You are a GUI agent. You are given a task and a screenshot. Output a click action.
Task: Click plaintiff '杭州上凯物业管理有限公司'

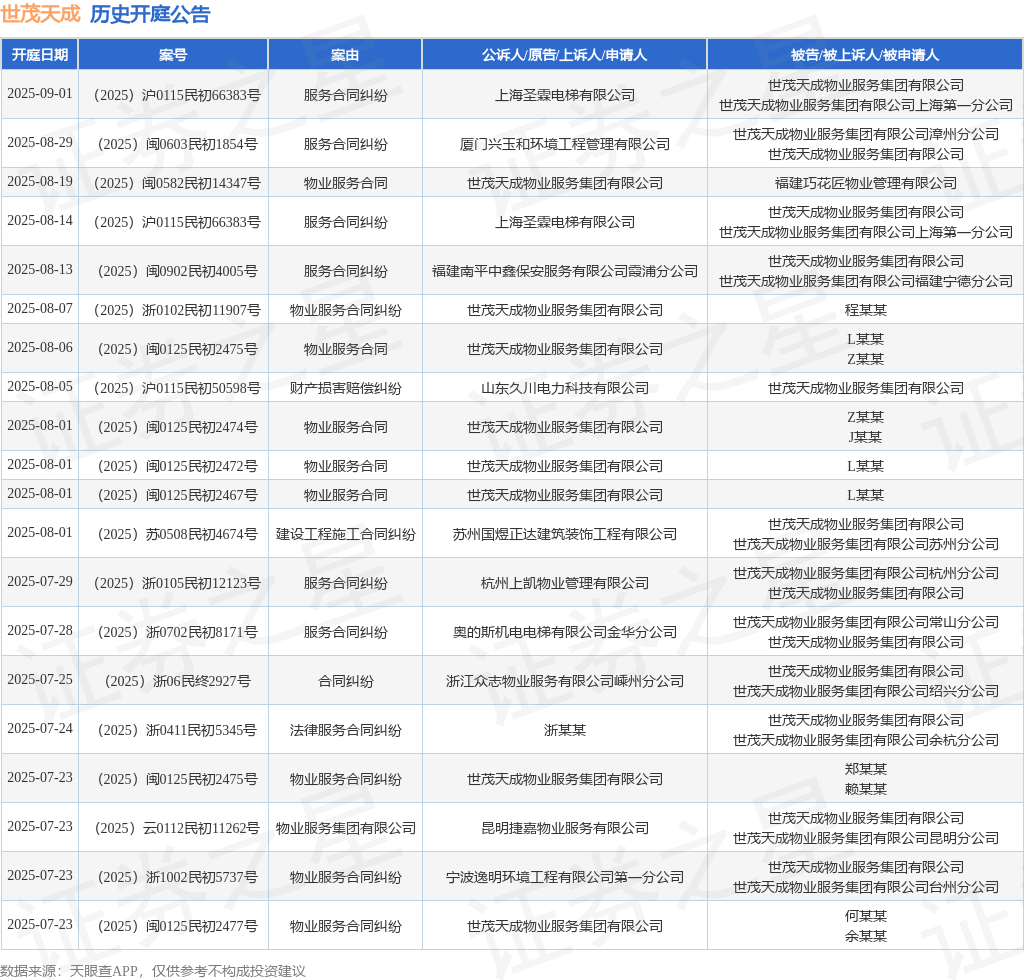pos(565,583)
